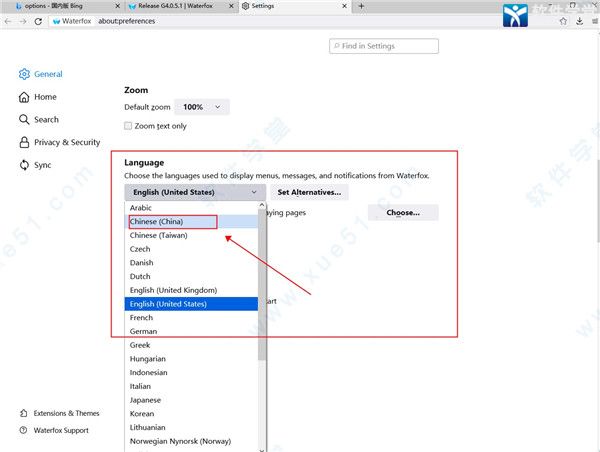Click the Find in Settings search box
Viewport: 600px width, 452px height.
pos(384,46)
